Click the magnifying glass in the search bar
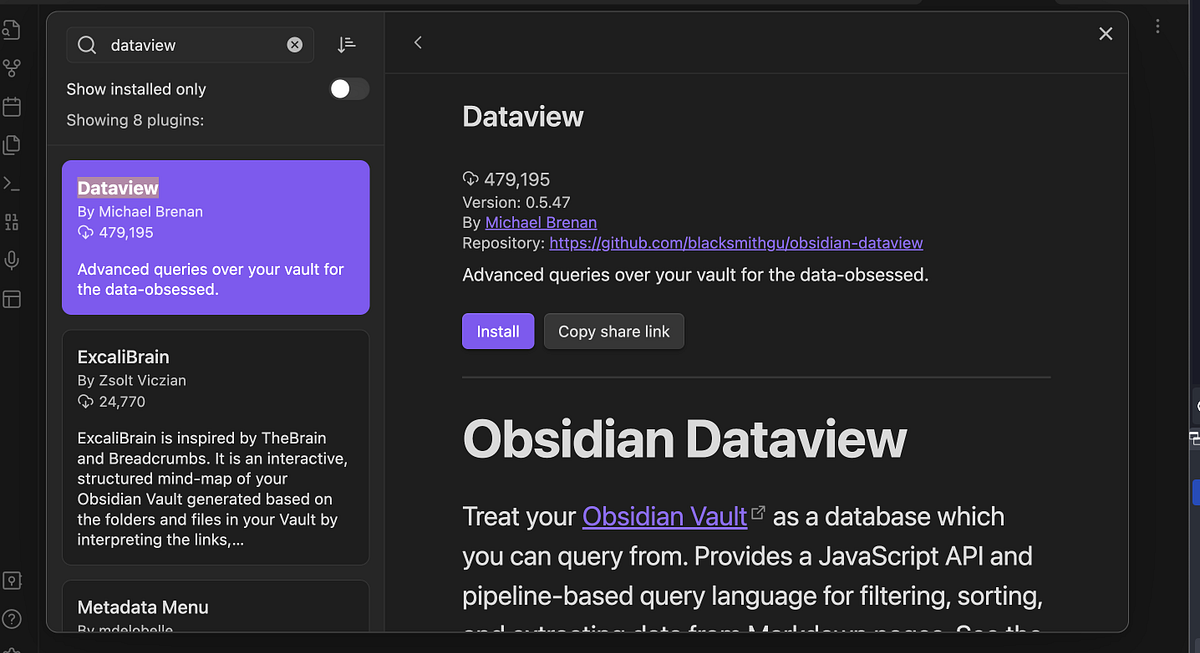 pos(86,45)
